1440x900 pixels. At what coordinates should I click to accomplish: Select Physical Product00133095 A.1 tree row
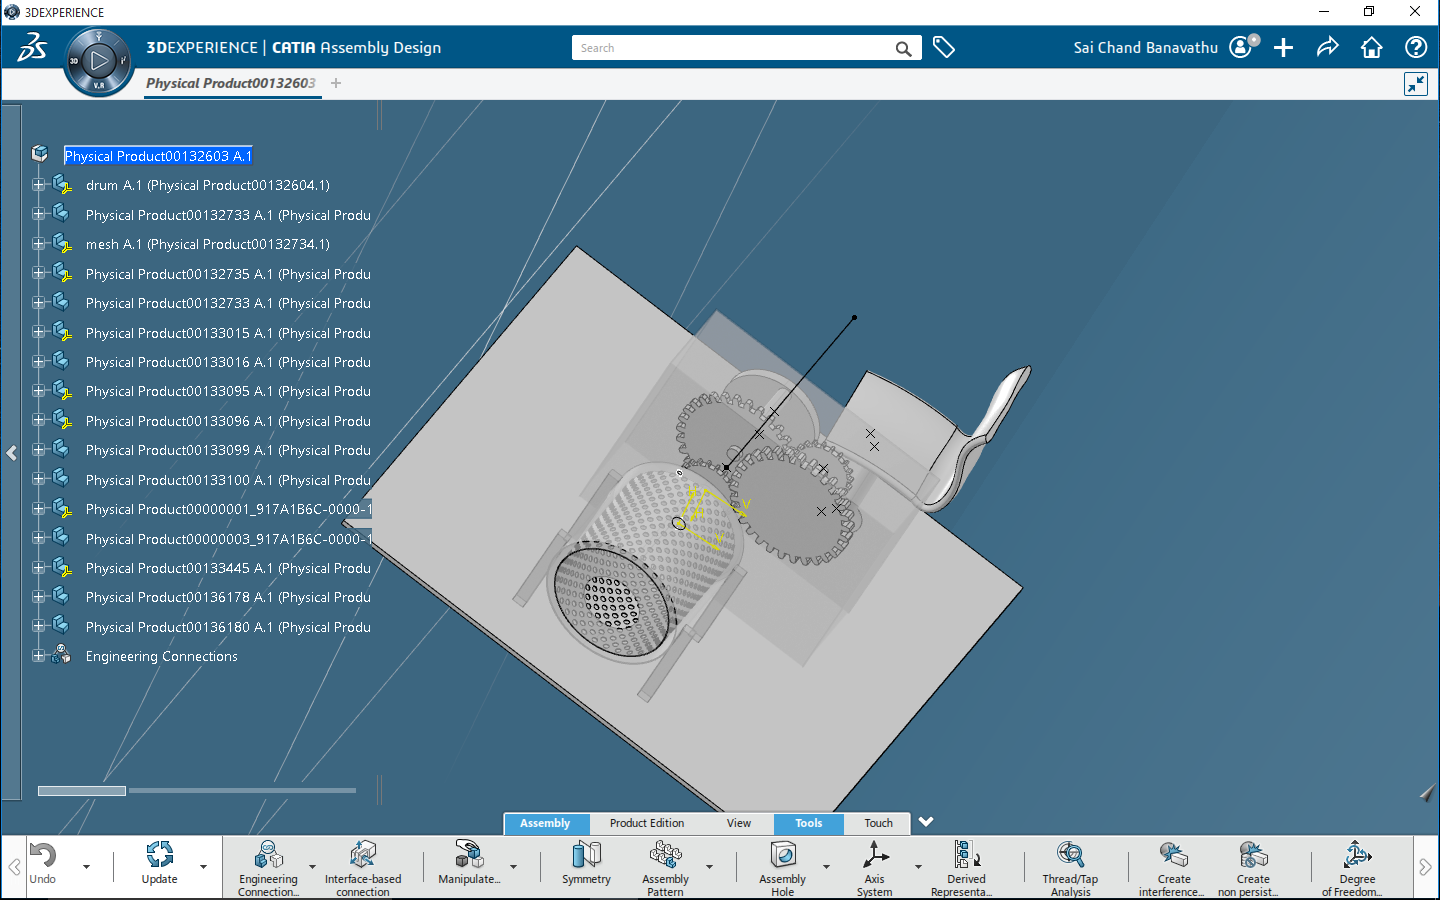[x=228, y=391]
